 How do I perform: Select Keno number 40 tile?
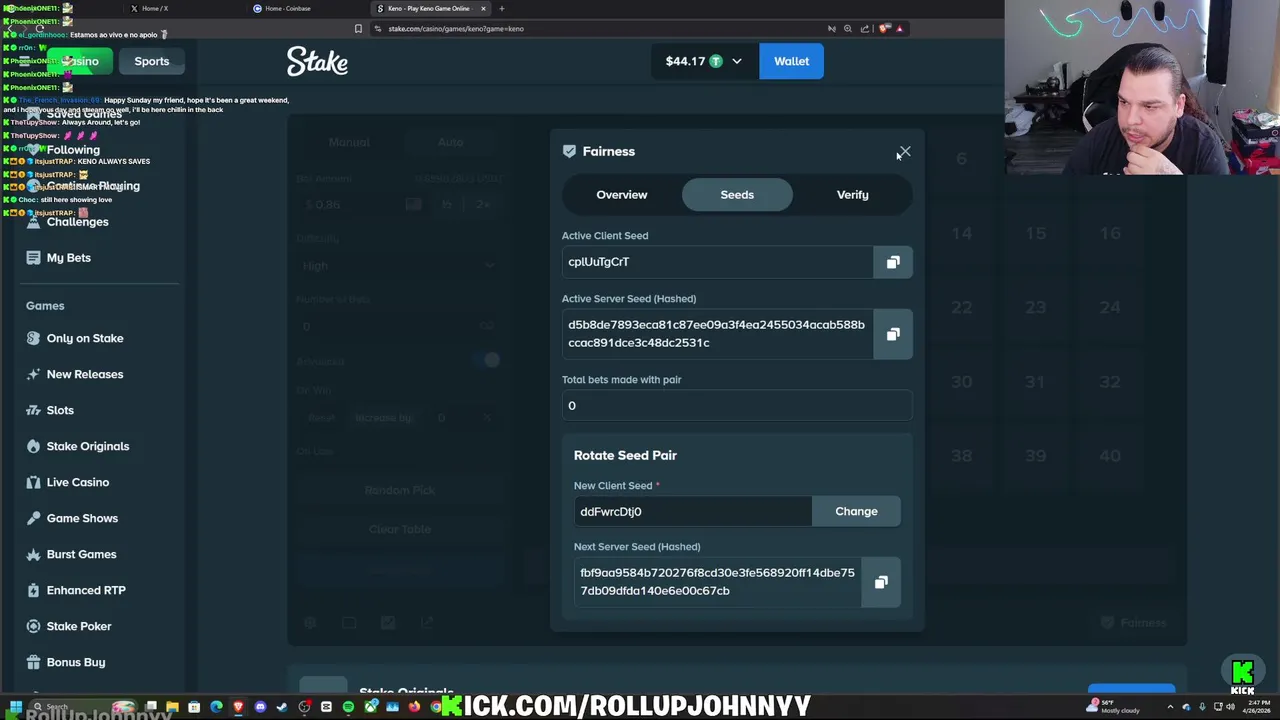pyautogui.click(x=1110, y=456)
